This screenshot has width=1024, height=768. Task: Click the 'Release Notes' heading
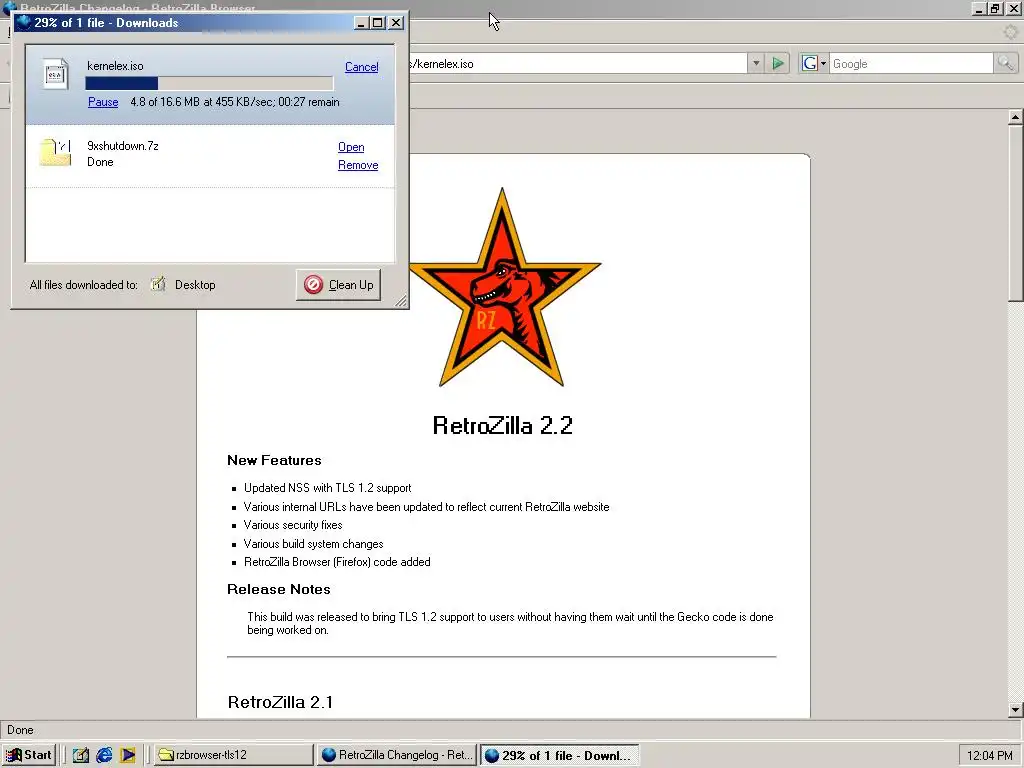(279, 589)
